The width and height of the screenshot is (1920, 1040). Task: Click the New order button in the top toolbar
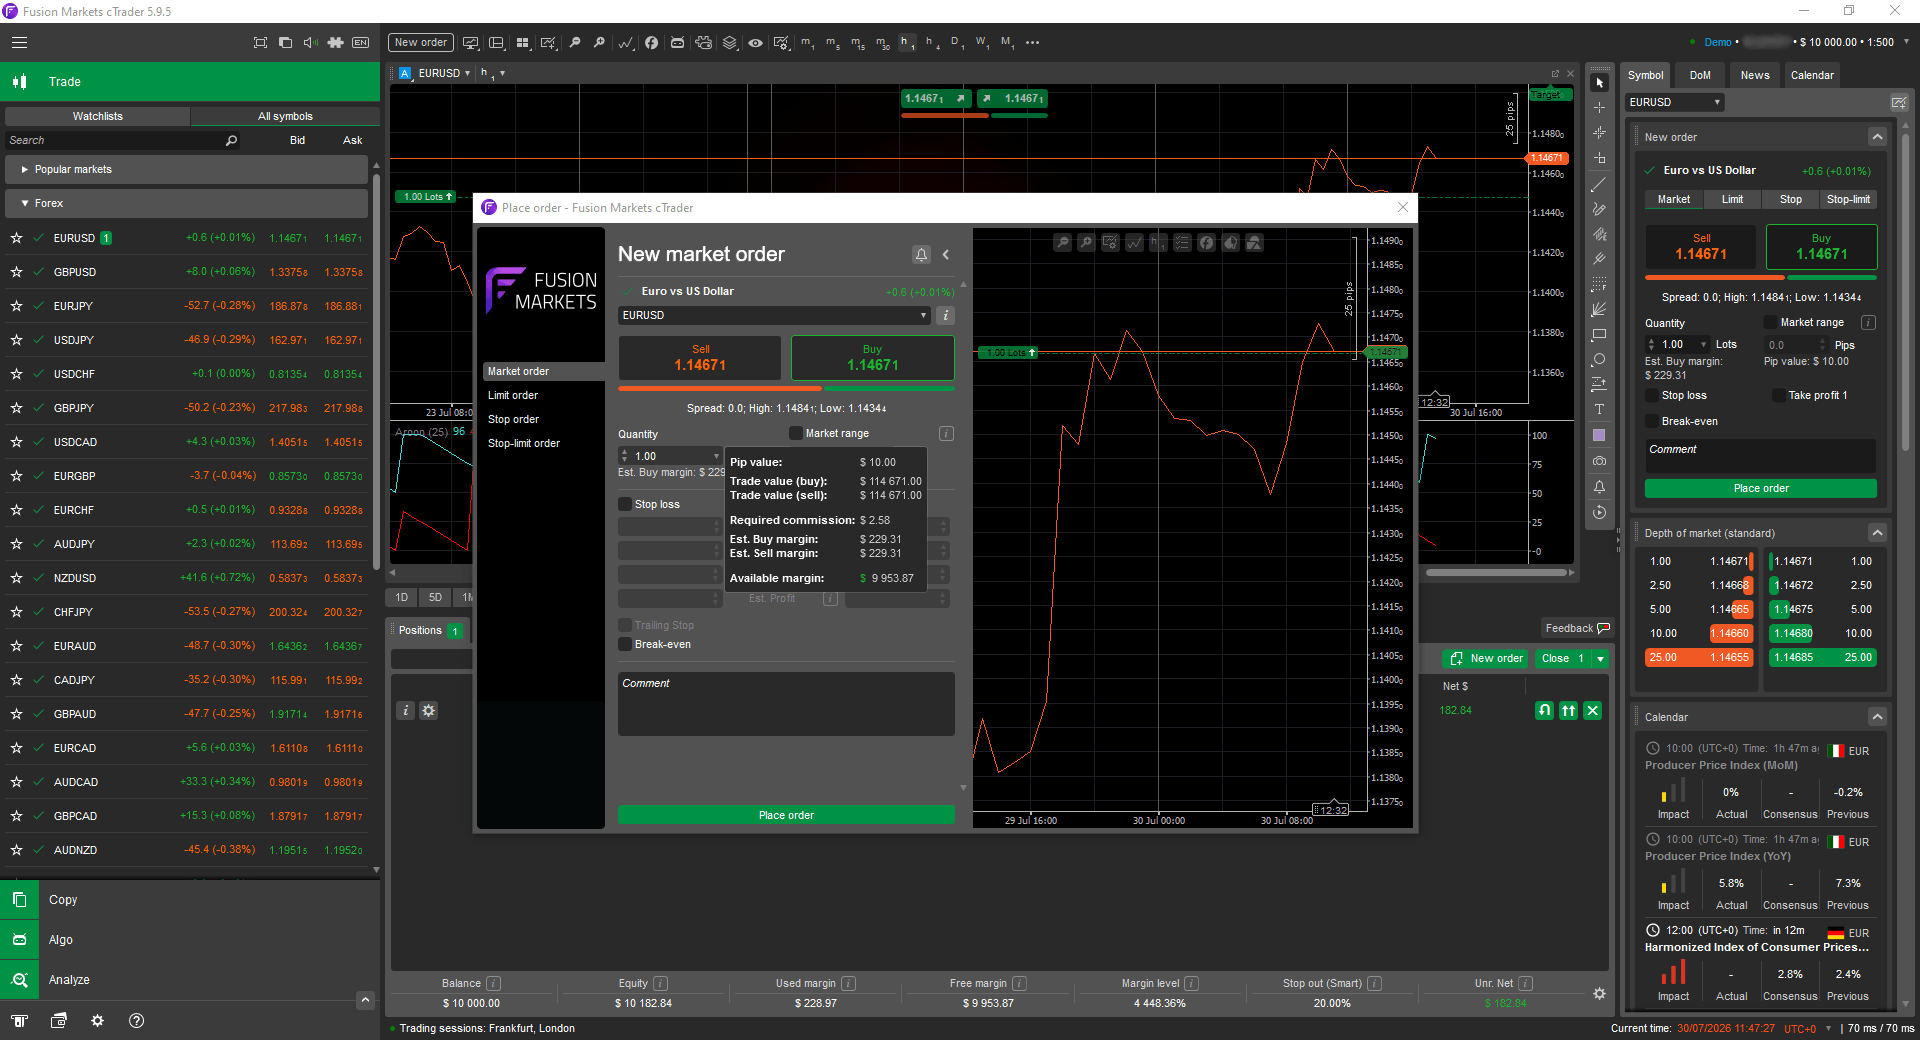pyautogui.click(x=420, y=42)
